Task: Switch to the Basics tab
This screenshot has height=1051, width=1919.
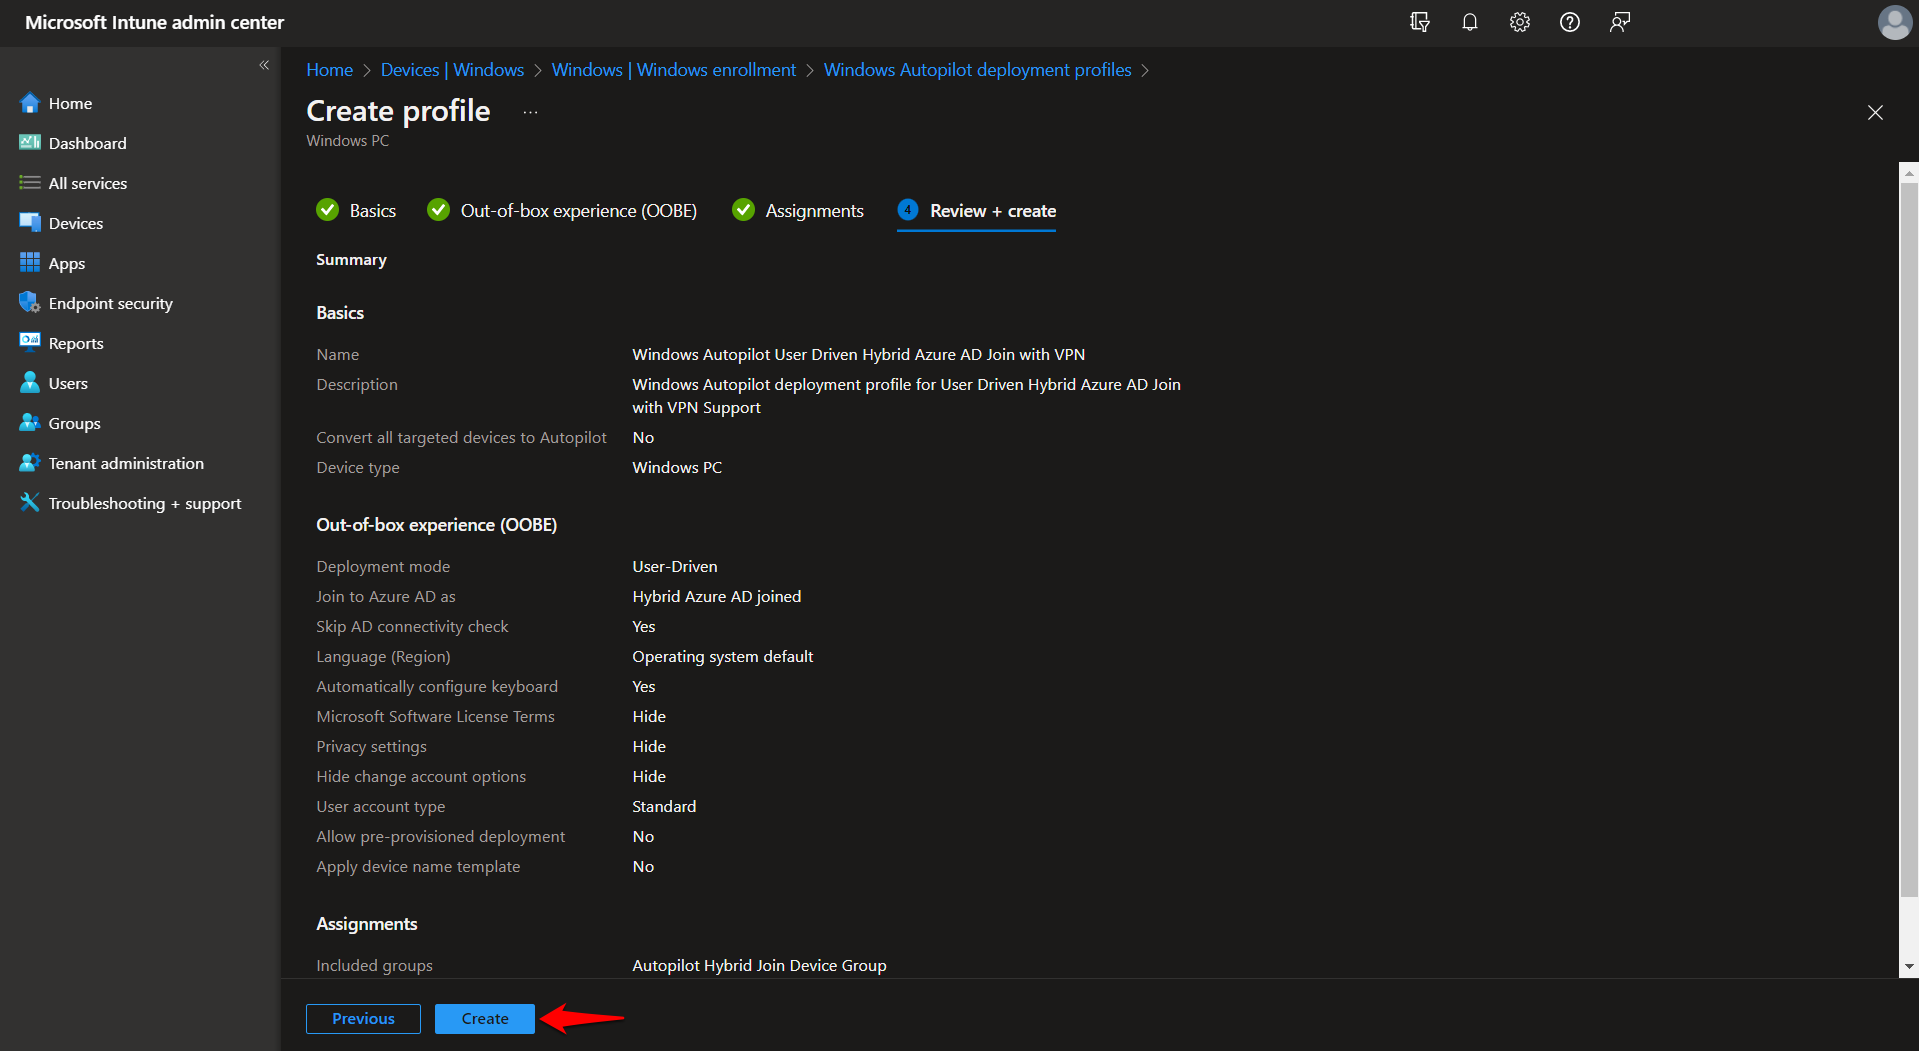Action: [373, 210]
